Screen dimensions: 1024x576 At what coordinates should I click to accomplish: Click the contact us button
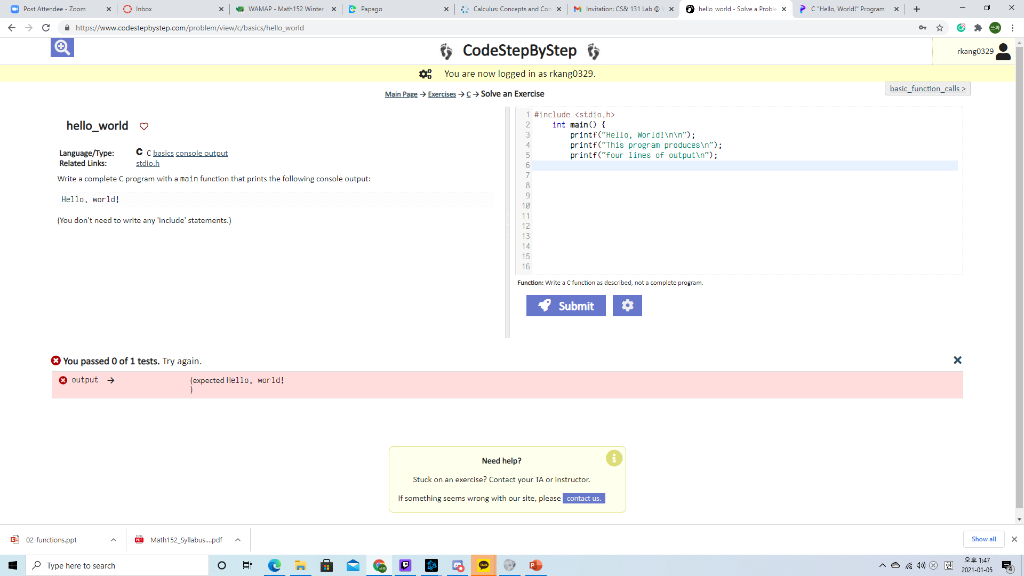click(584, 498)
